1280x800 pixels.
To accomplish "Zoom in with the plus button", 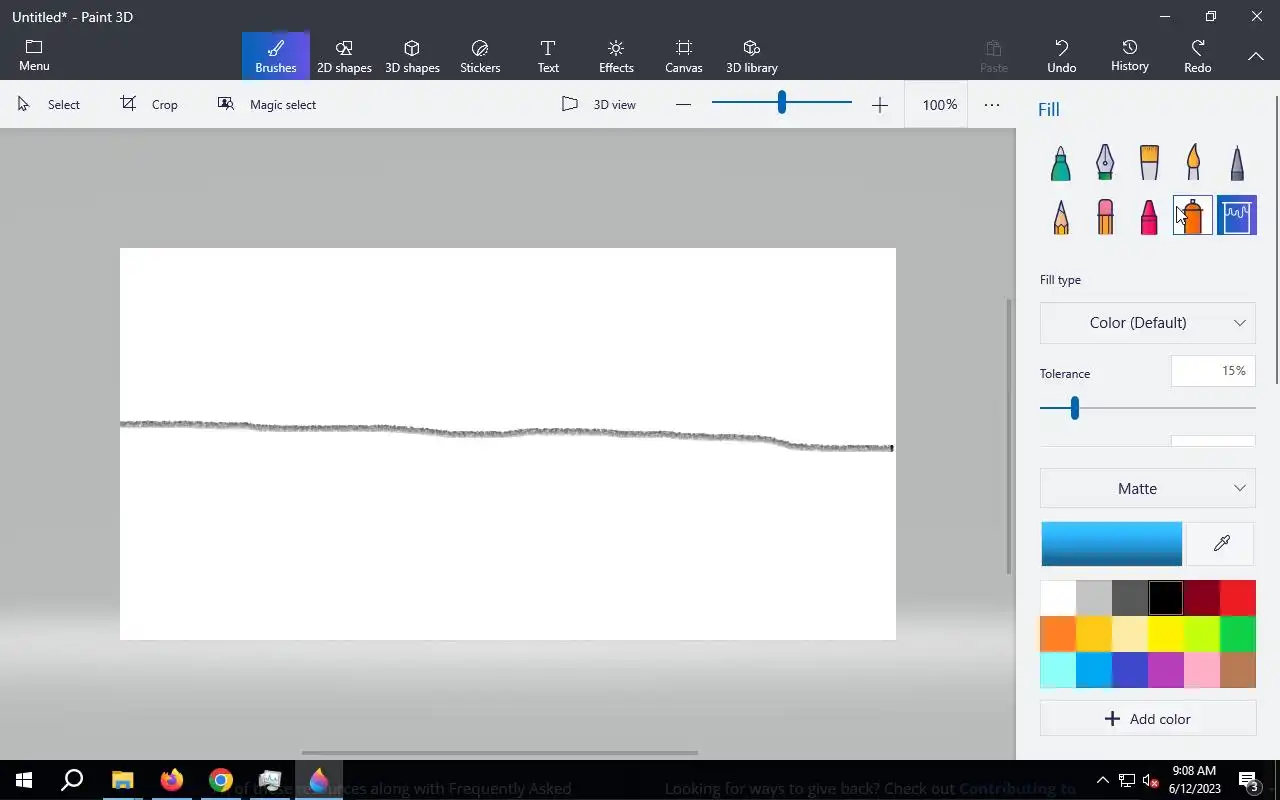I will tap(879, 104).
